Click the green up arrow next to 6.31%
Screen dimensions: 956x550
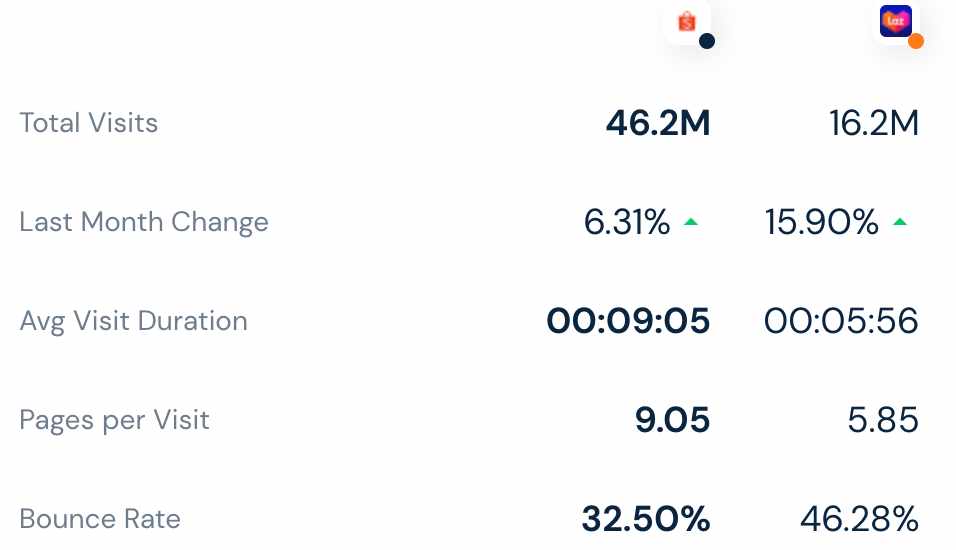click(691, 222)
